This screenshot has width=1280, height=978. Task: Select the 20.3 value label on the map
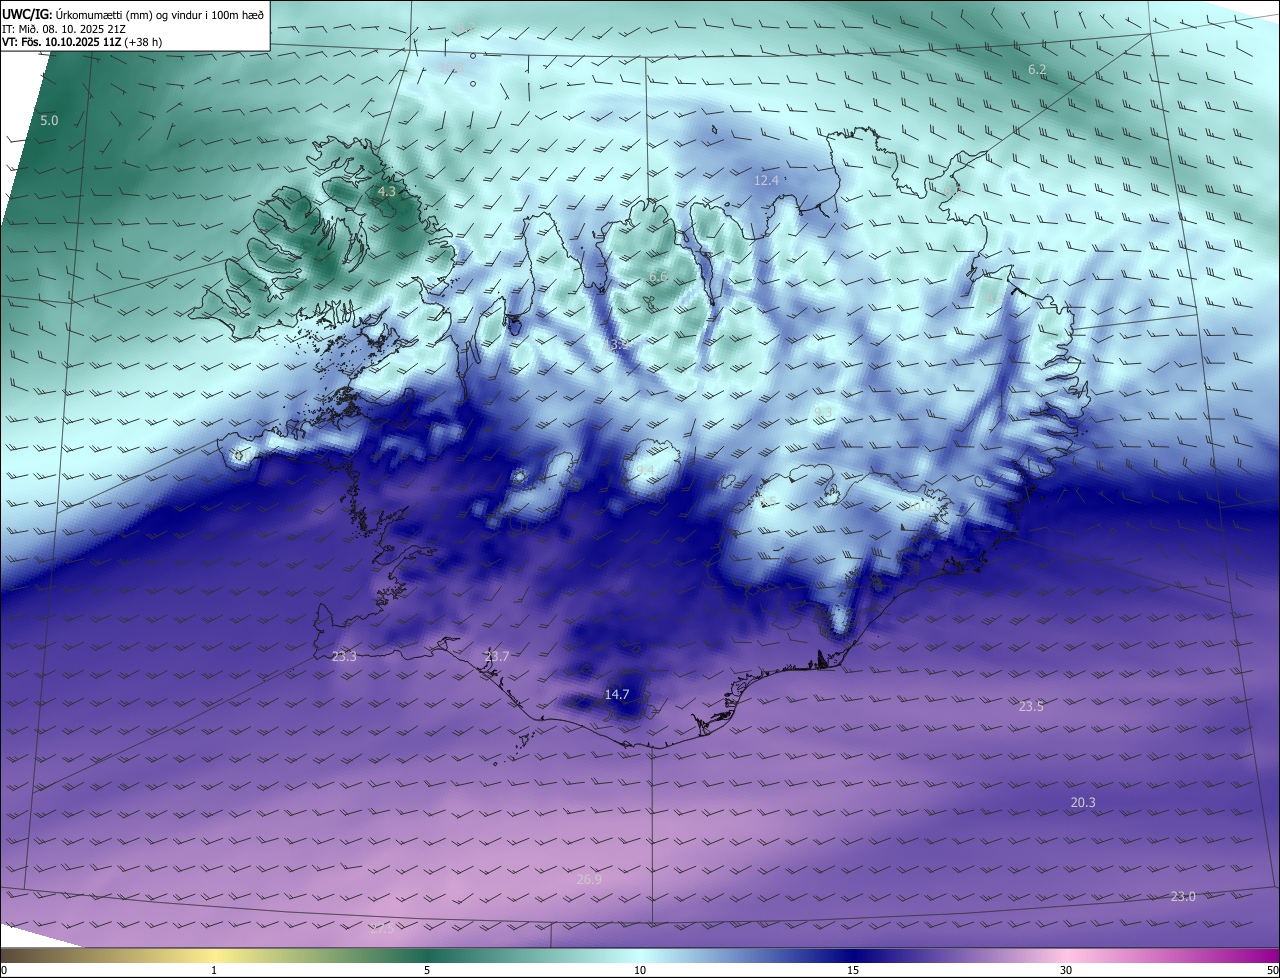1083,802
